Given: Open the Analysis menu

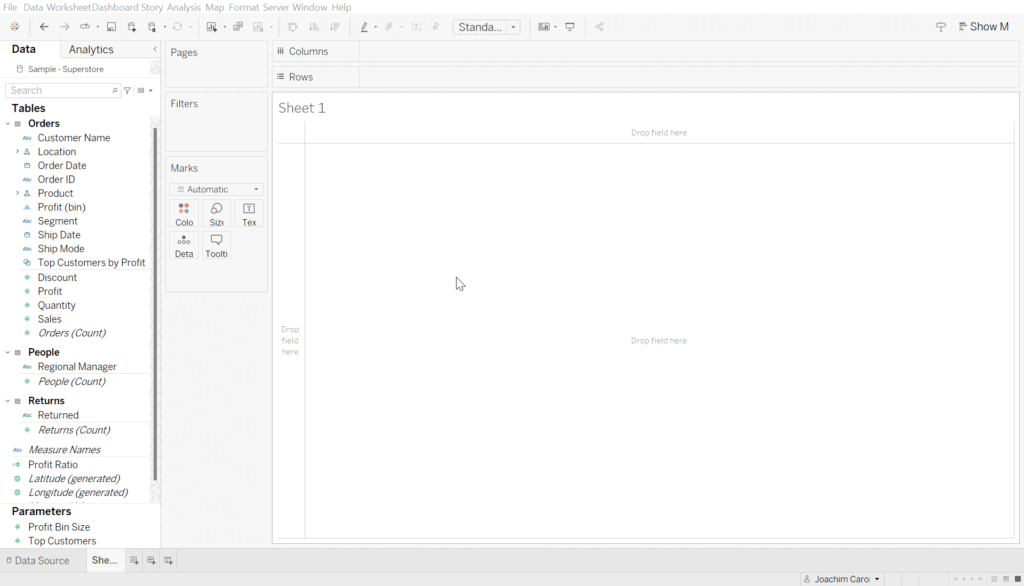Looking at the screenshot, I should [x=184, y=7].
